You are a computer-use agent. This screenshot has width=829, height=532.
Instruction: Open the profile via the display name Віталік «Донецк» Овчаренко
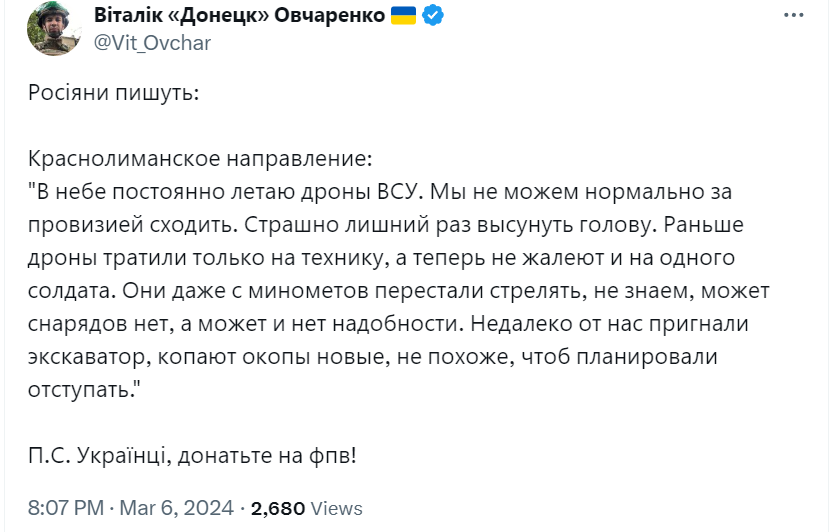[240, 15]
